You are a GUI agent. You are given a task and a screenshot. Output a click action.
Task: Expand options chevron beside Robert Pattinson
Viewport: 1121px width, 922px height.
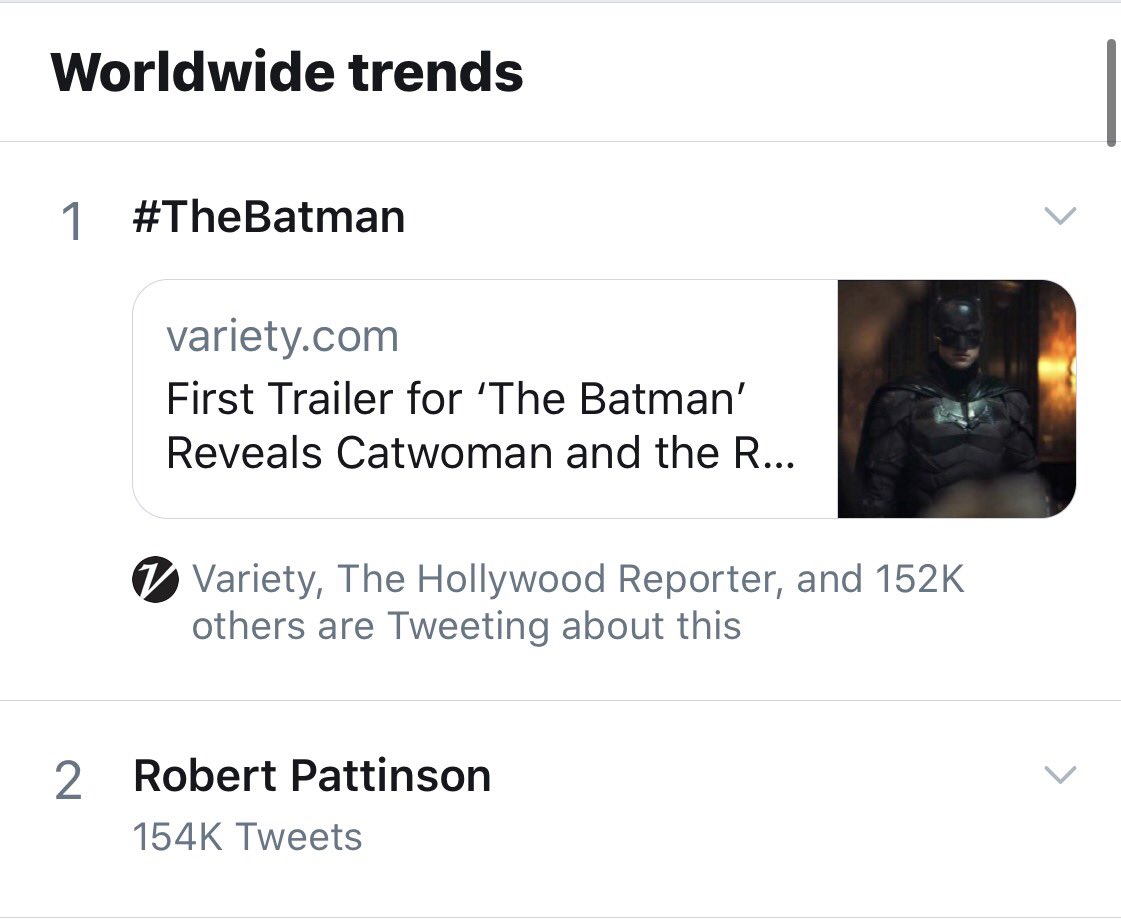tap(1060, 774)
